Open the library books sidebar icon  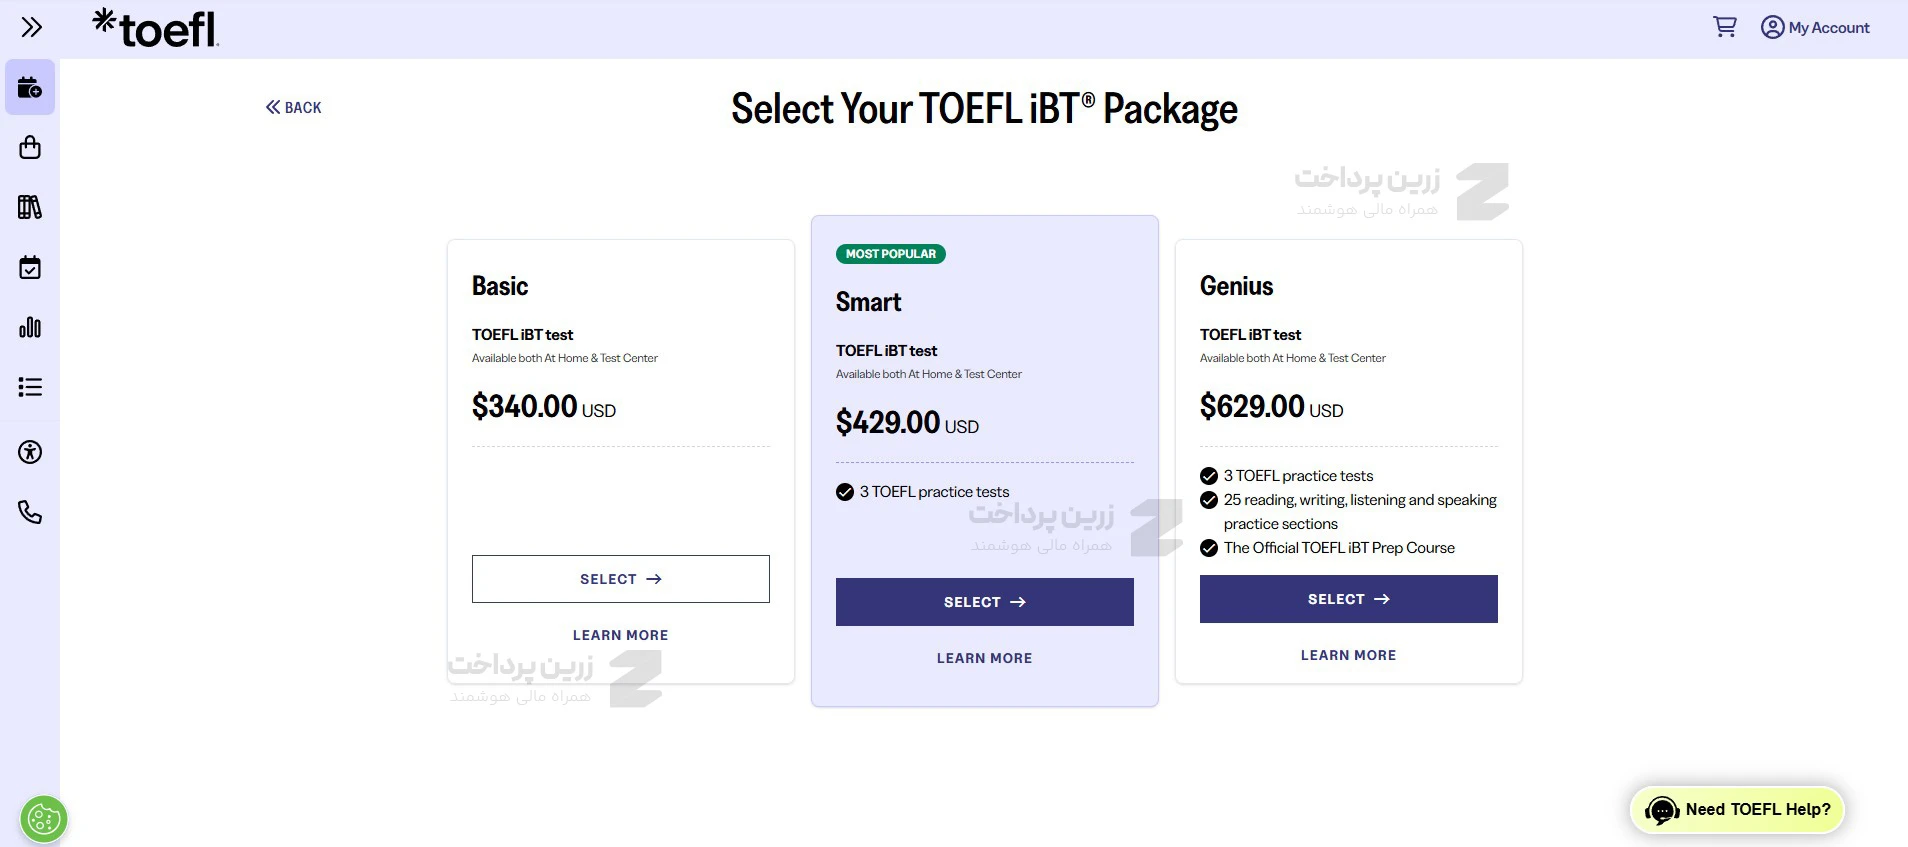[30, 207]
